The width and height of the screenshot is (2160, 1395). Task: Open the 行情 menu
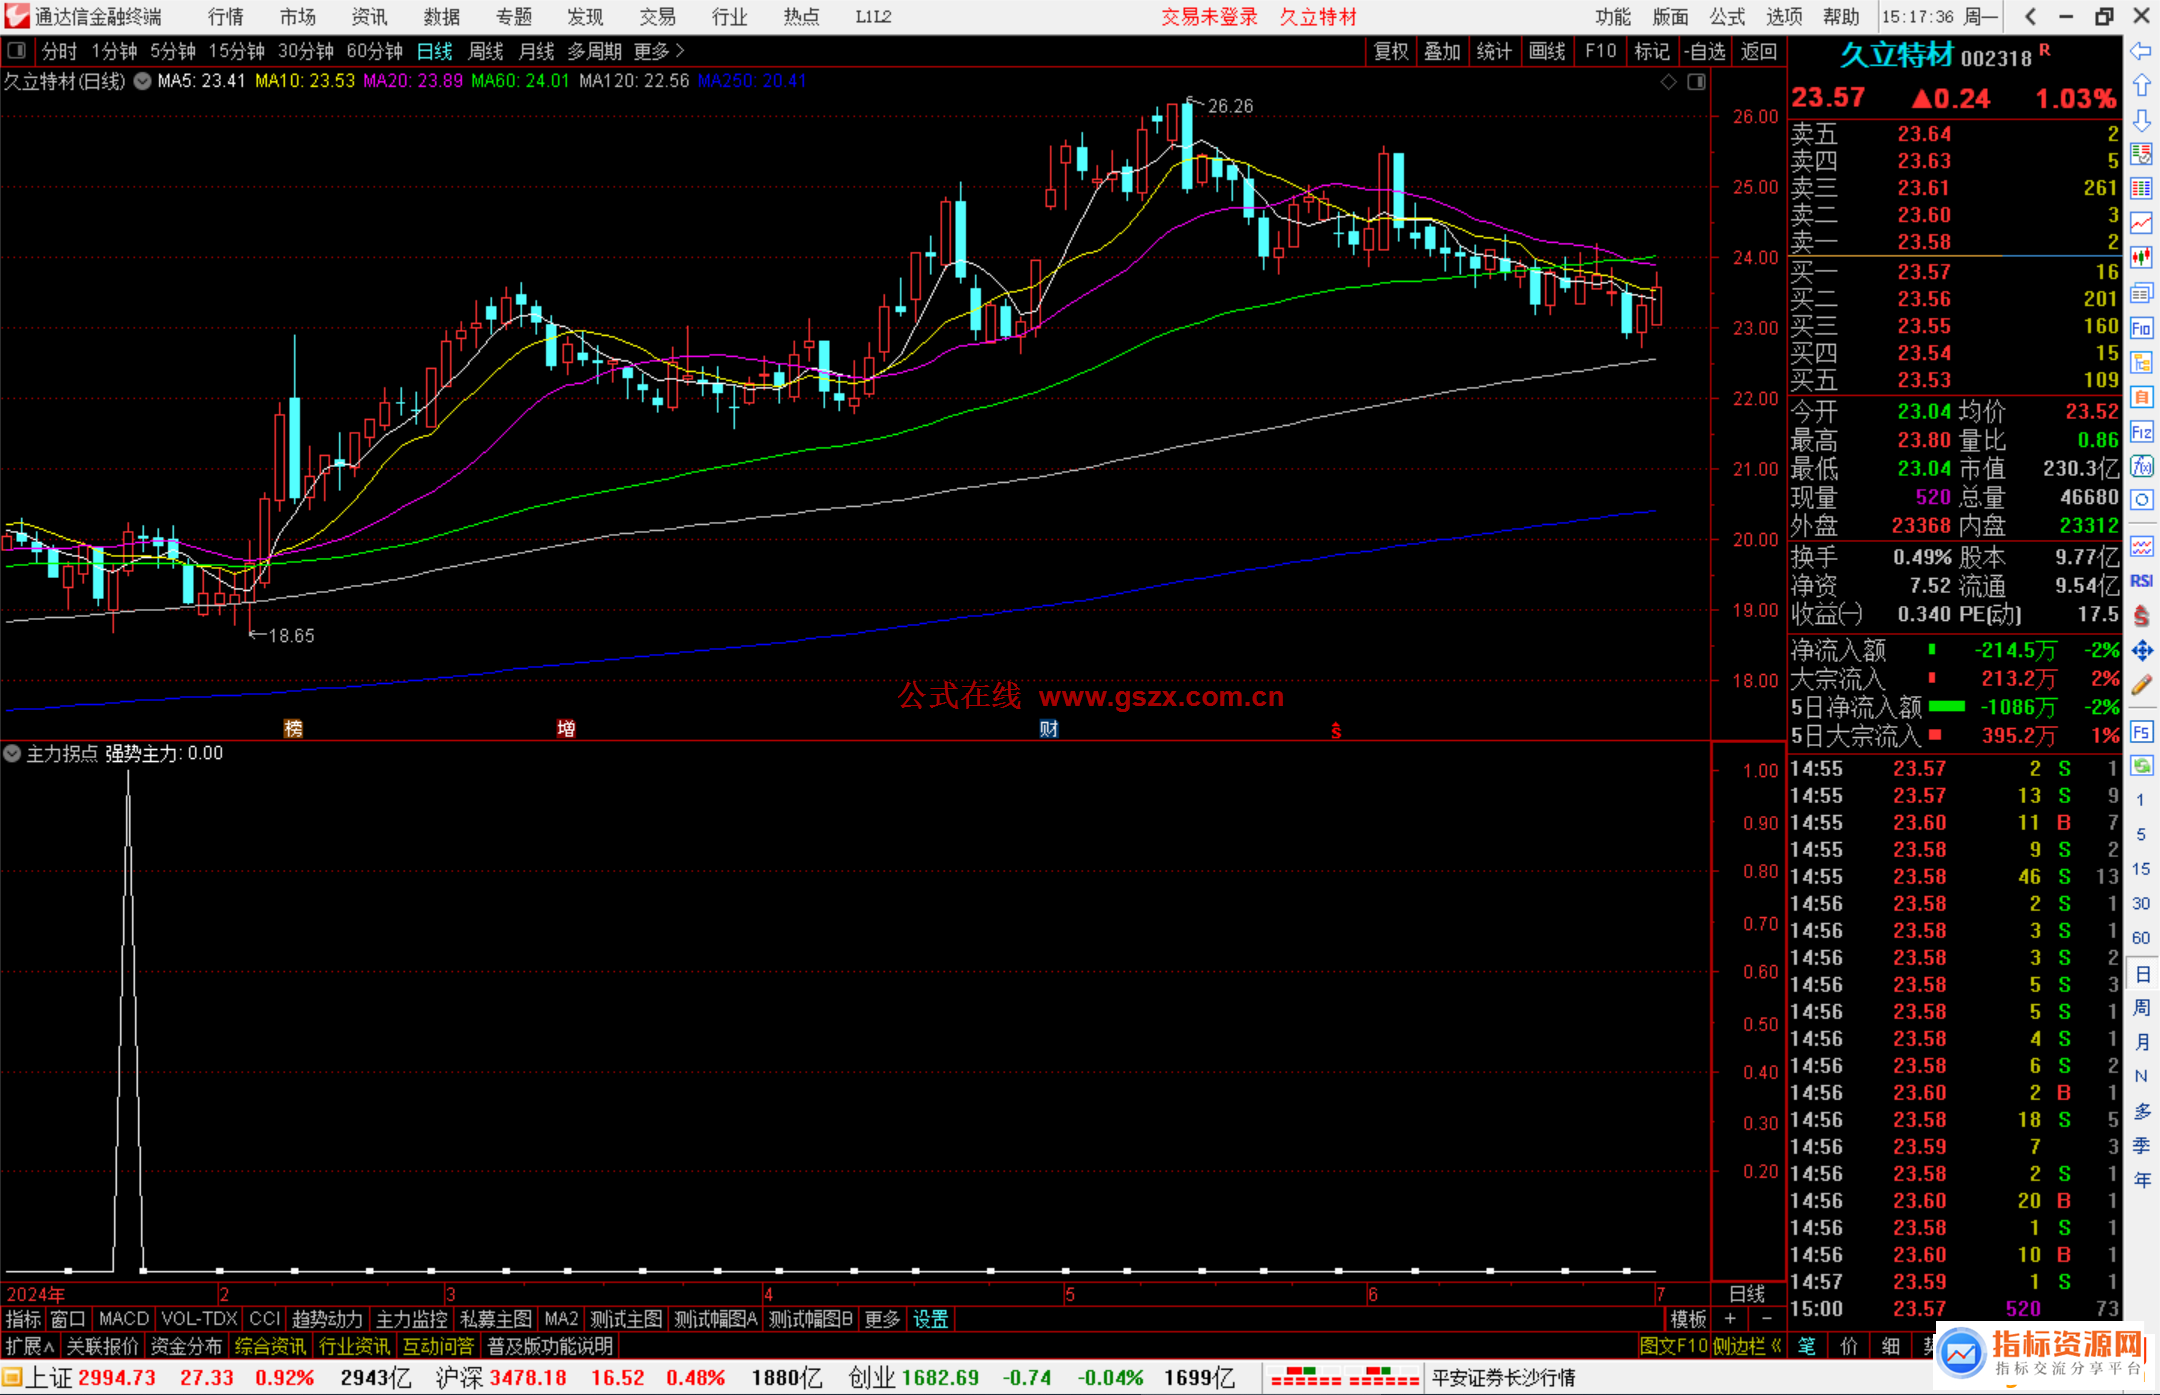[226, 16]
